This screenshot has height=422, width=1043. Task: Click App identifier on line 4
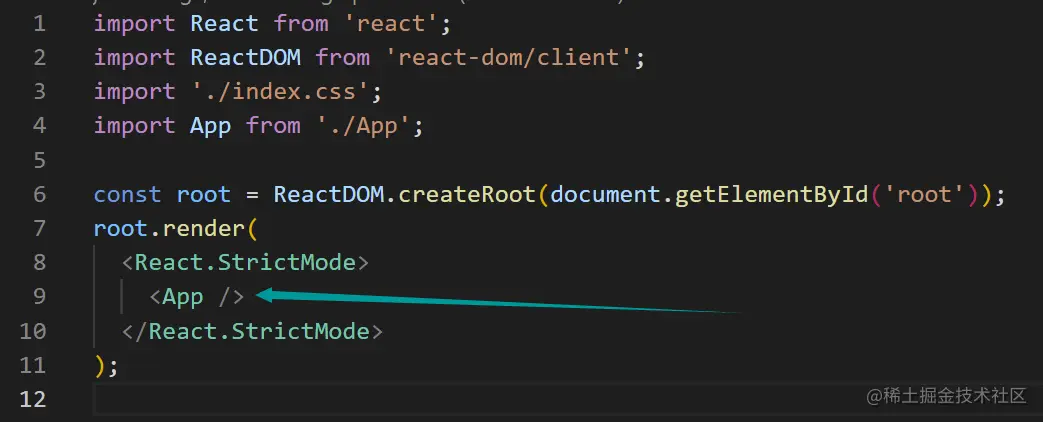coord(211,125)
